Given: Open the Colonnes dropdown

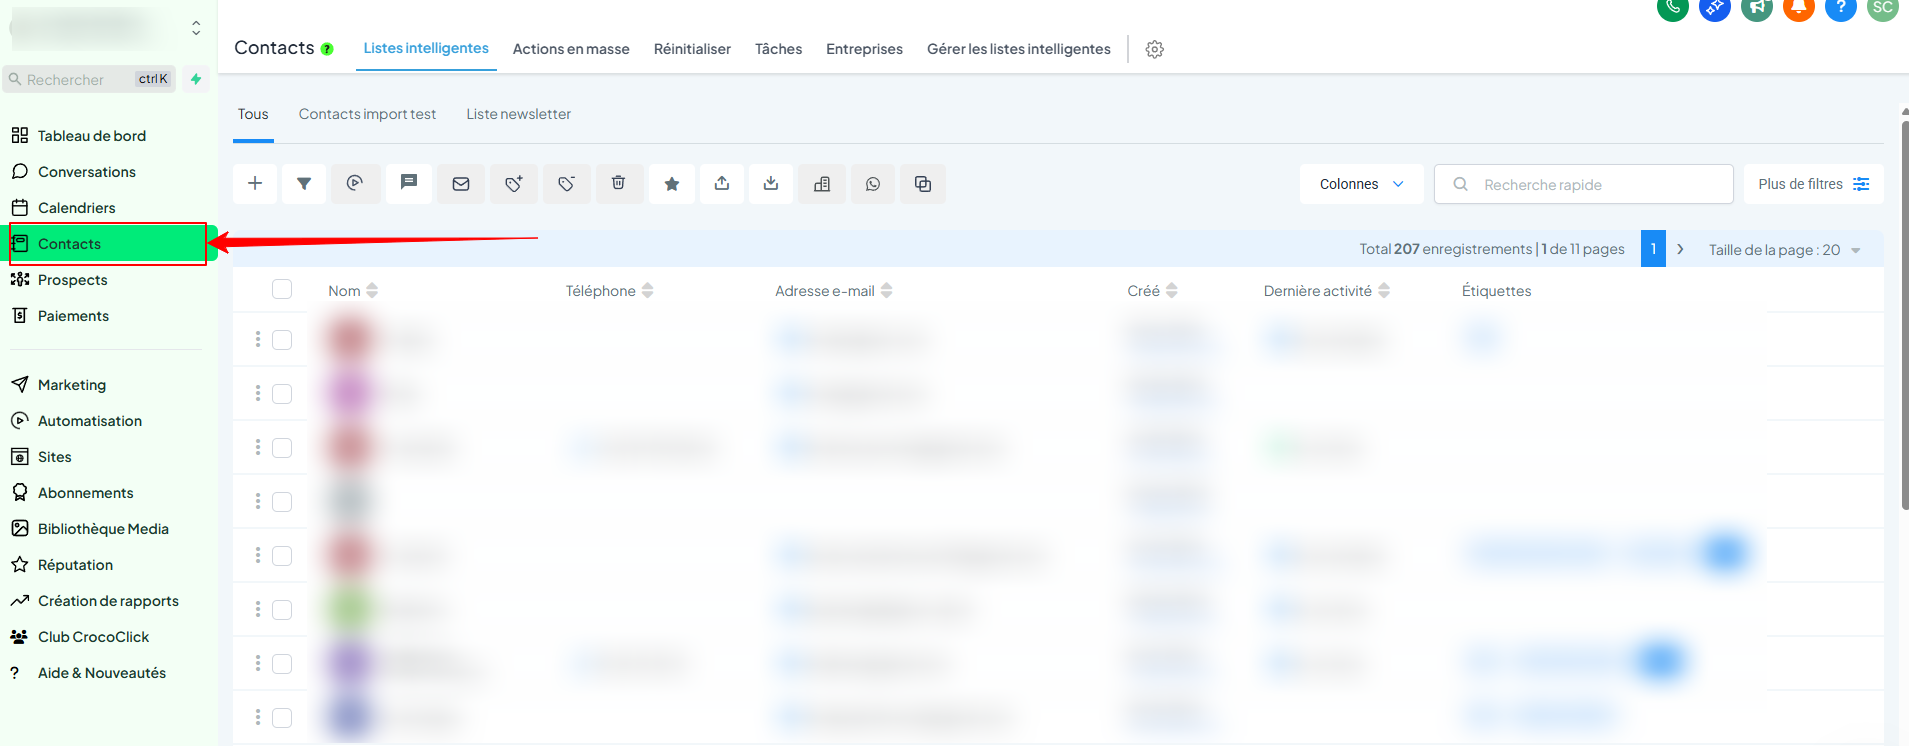Looking at the screenshot, I should (x=1361, y=184).
